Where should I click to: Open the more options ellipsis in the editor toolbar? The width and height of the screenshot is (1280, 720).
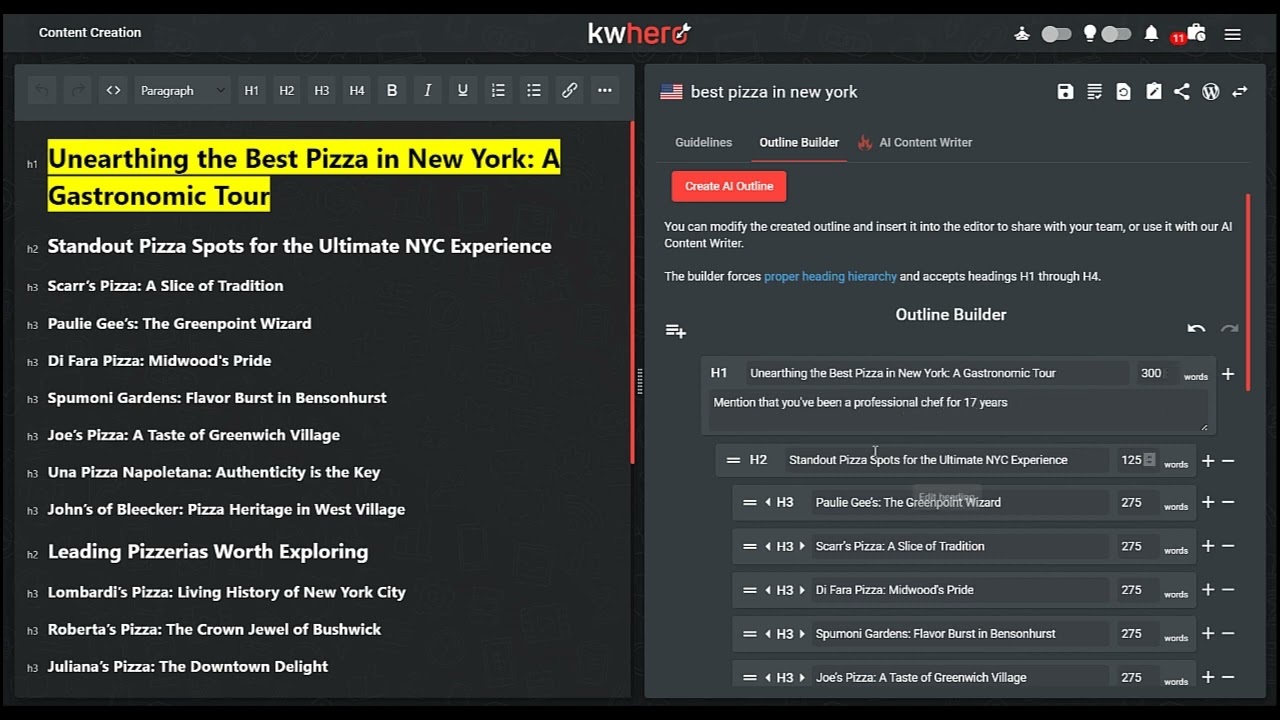(x=605, y=90)
